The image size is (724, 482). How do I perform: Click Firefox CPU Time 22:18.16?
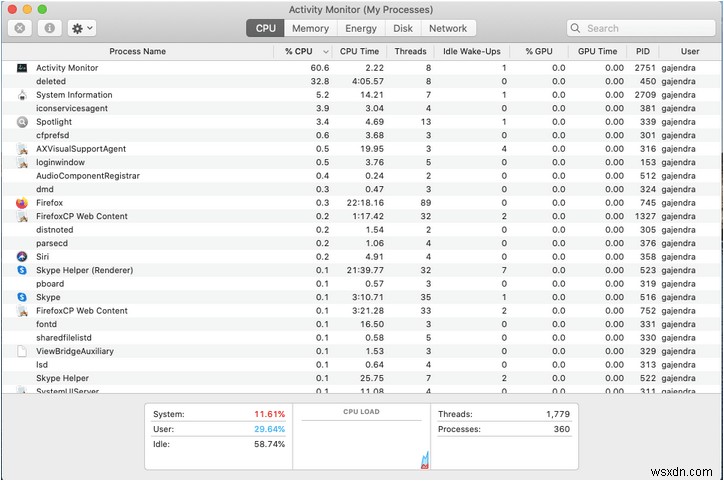(365, 203)
